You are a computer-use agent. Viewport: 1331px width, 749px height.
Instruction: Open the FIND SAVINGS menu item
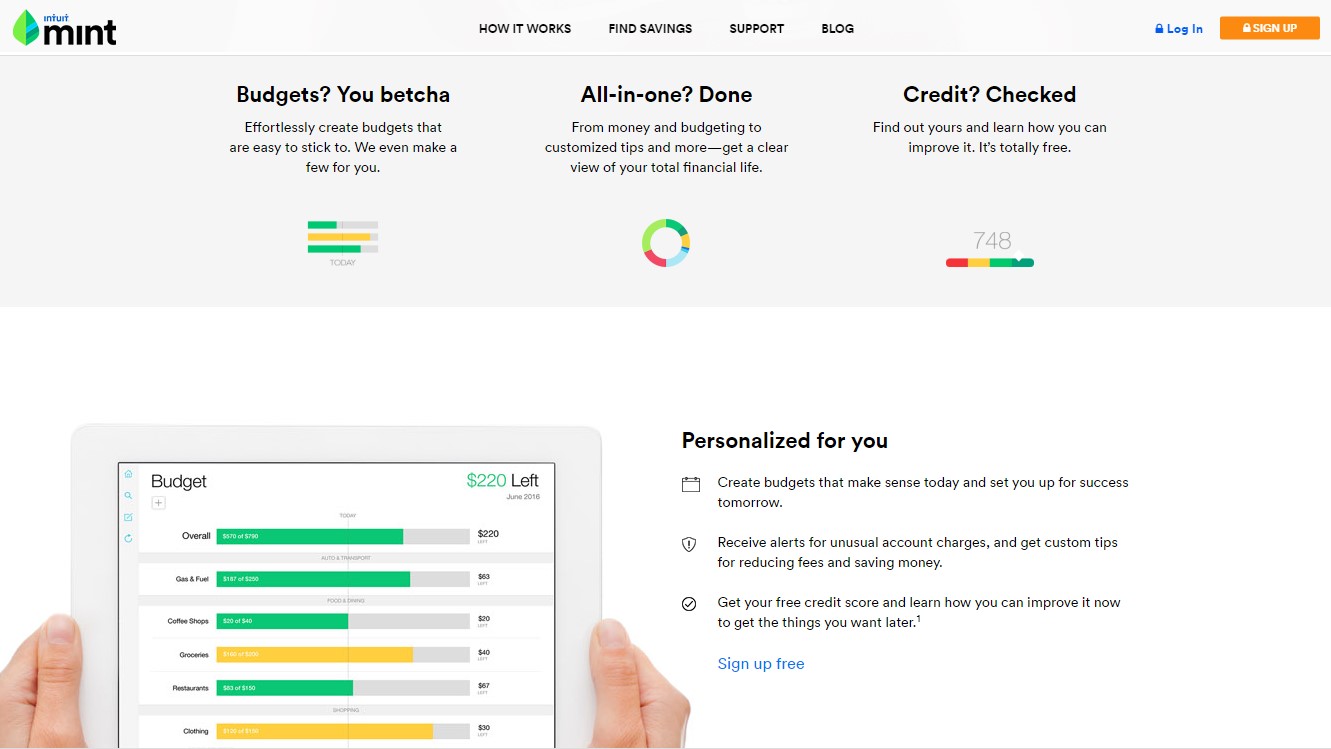coord(650,28)
